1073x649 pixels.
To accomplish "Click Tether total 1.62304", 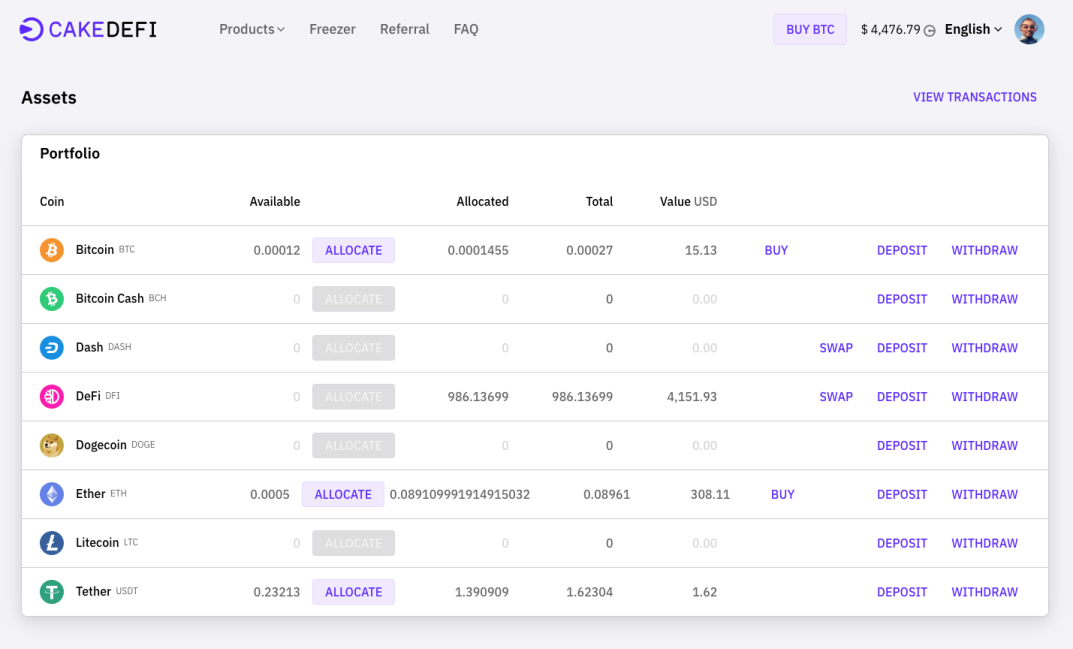I will [x=589, y=592].
